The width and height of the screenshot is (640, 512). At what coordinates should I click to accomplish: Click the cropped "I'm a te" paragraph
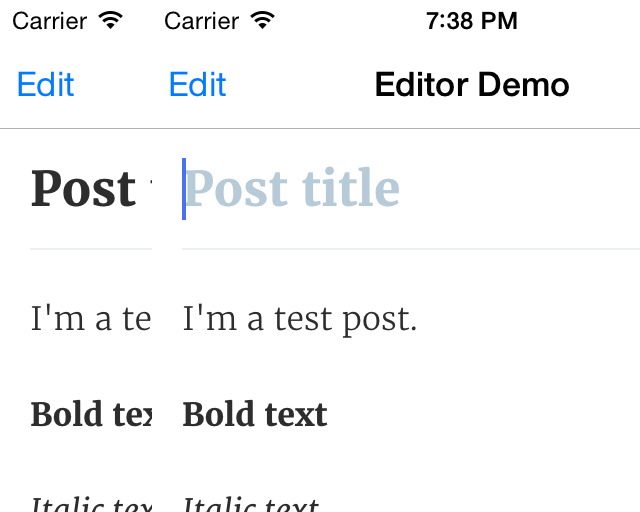tap(91, 318)
